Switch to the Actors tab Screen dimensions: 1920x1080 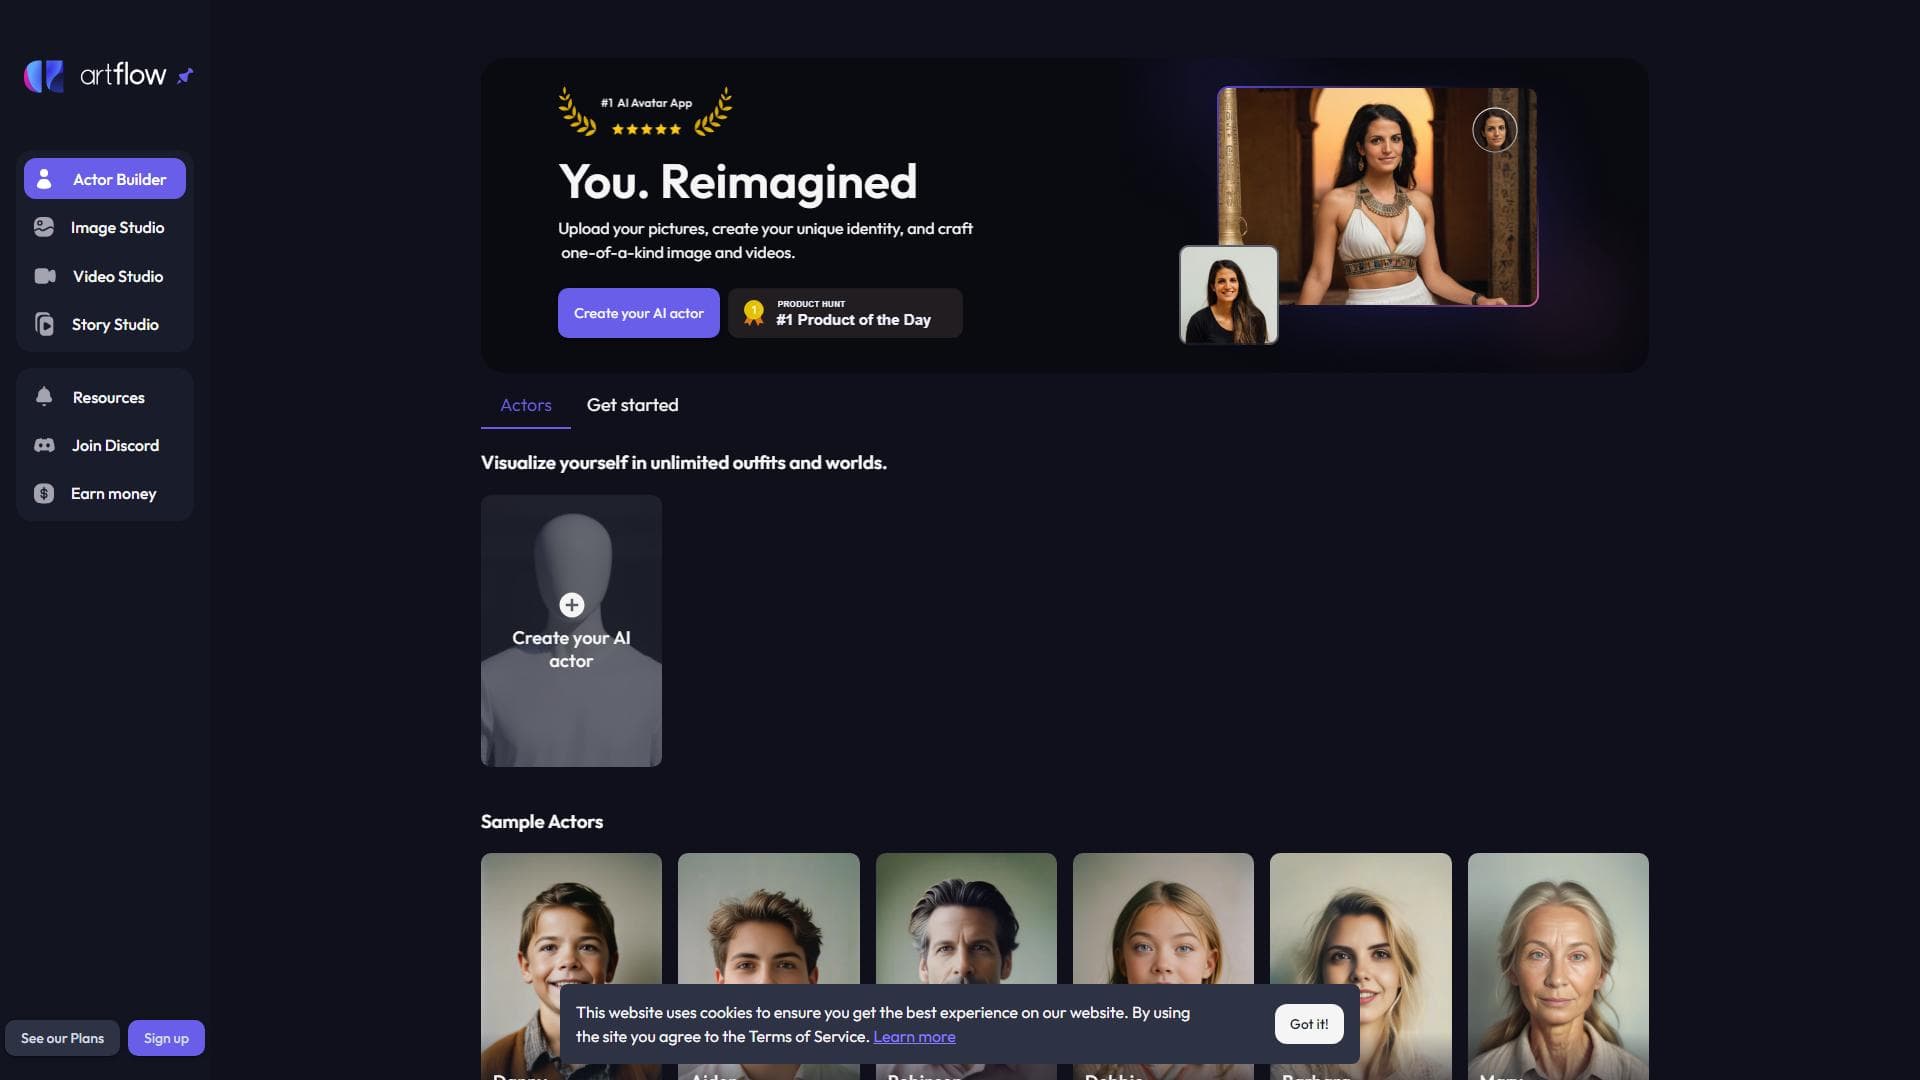pyautogui.click(x=526, y=405)
